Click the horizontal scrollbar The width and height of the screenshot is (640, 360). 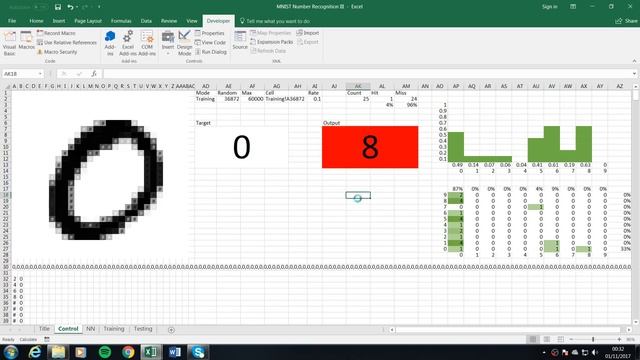pos(508,329)
